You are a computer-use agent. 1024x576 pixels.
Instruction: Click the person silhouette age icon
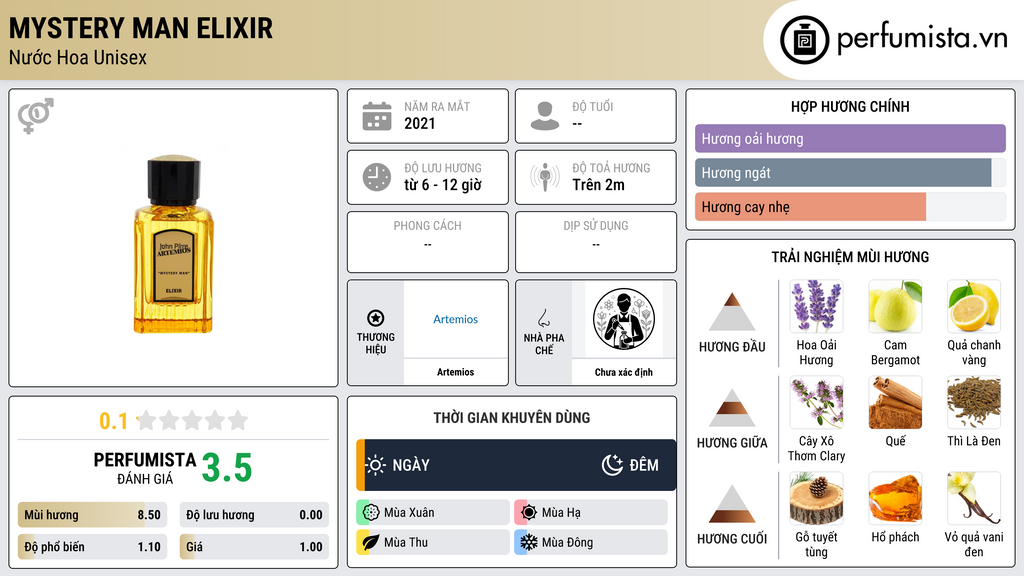545,116
